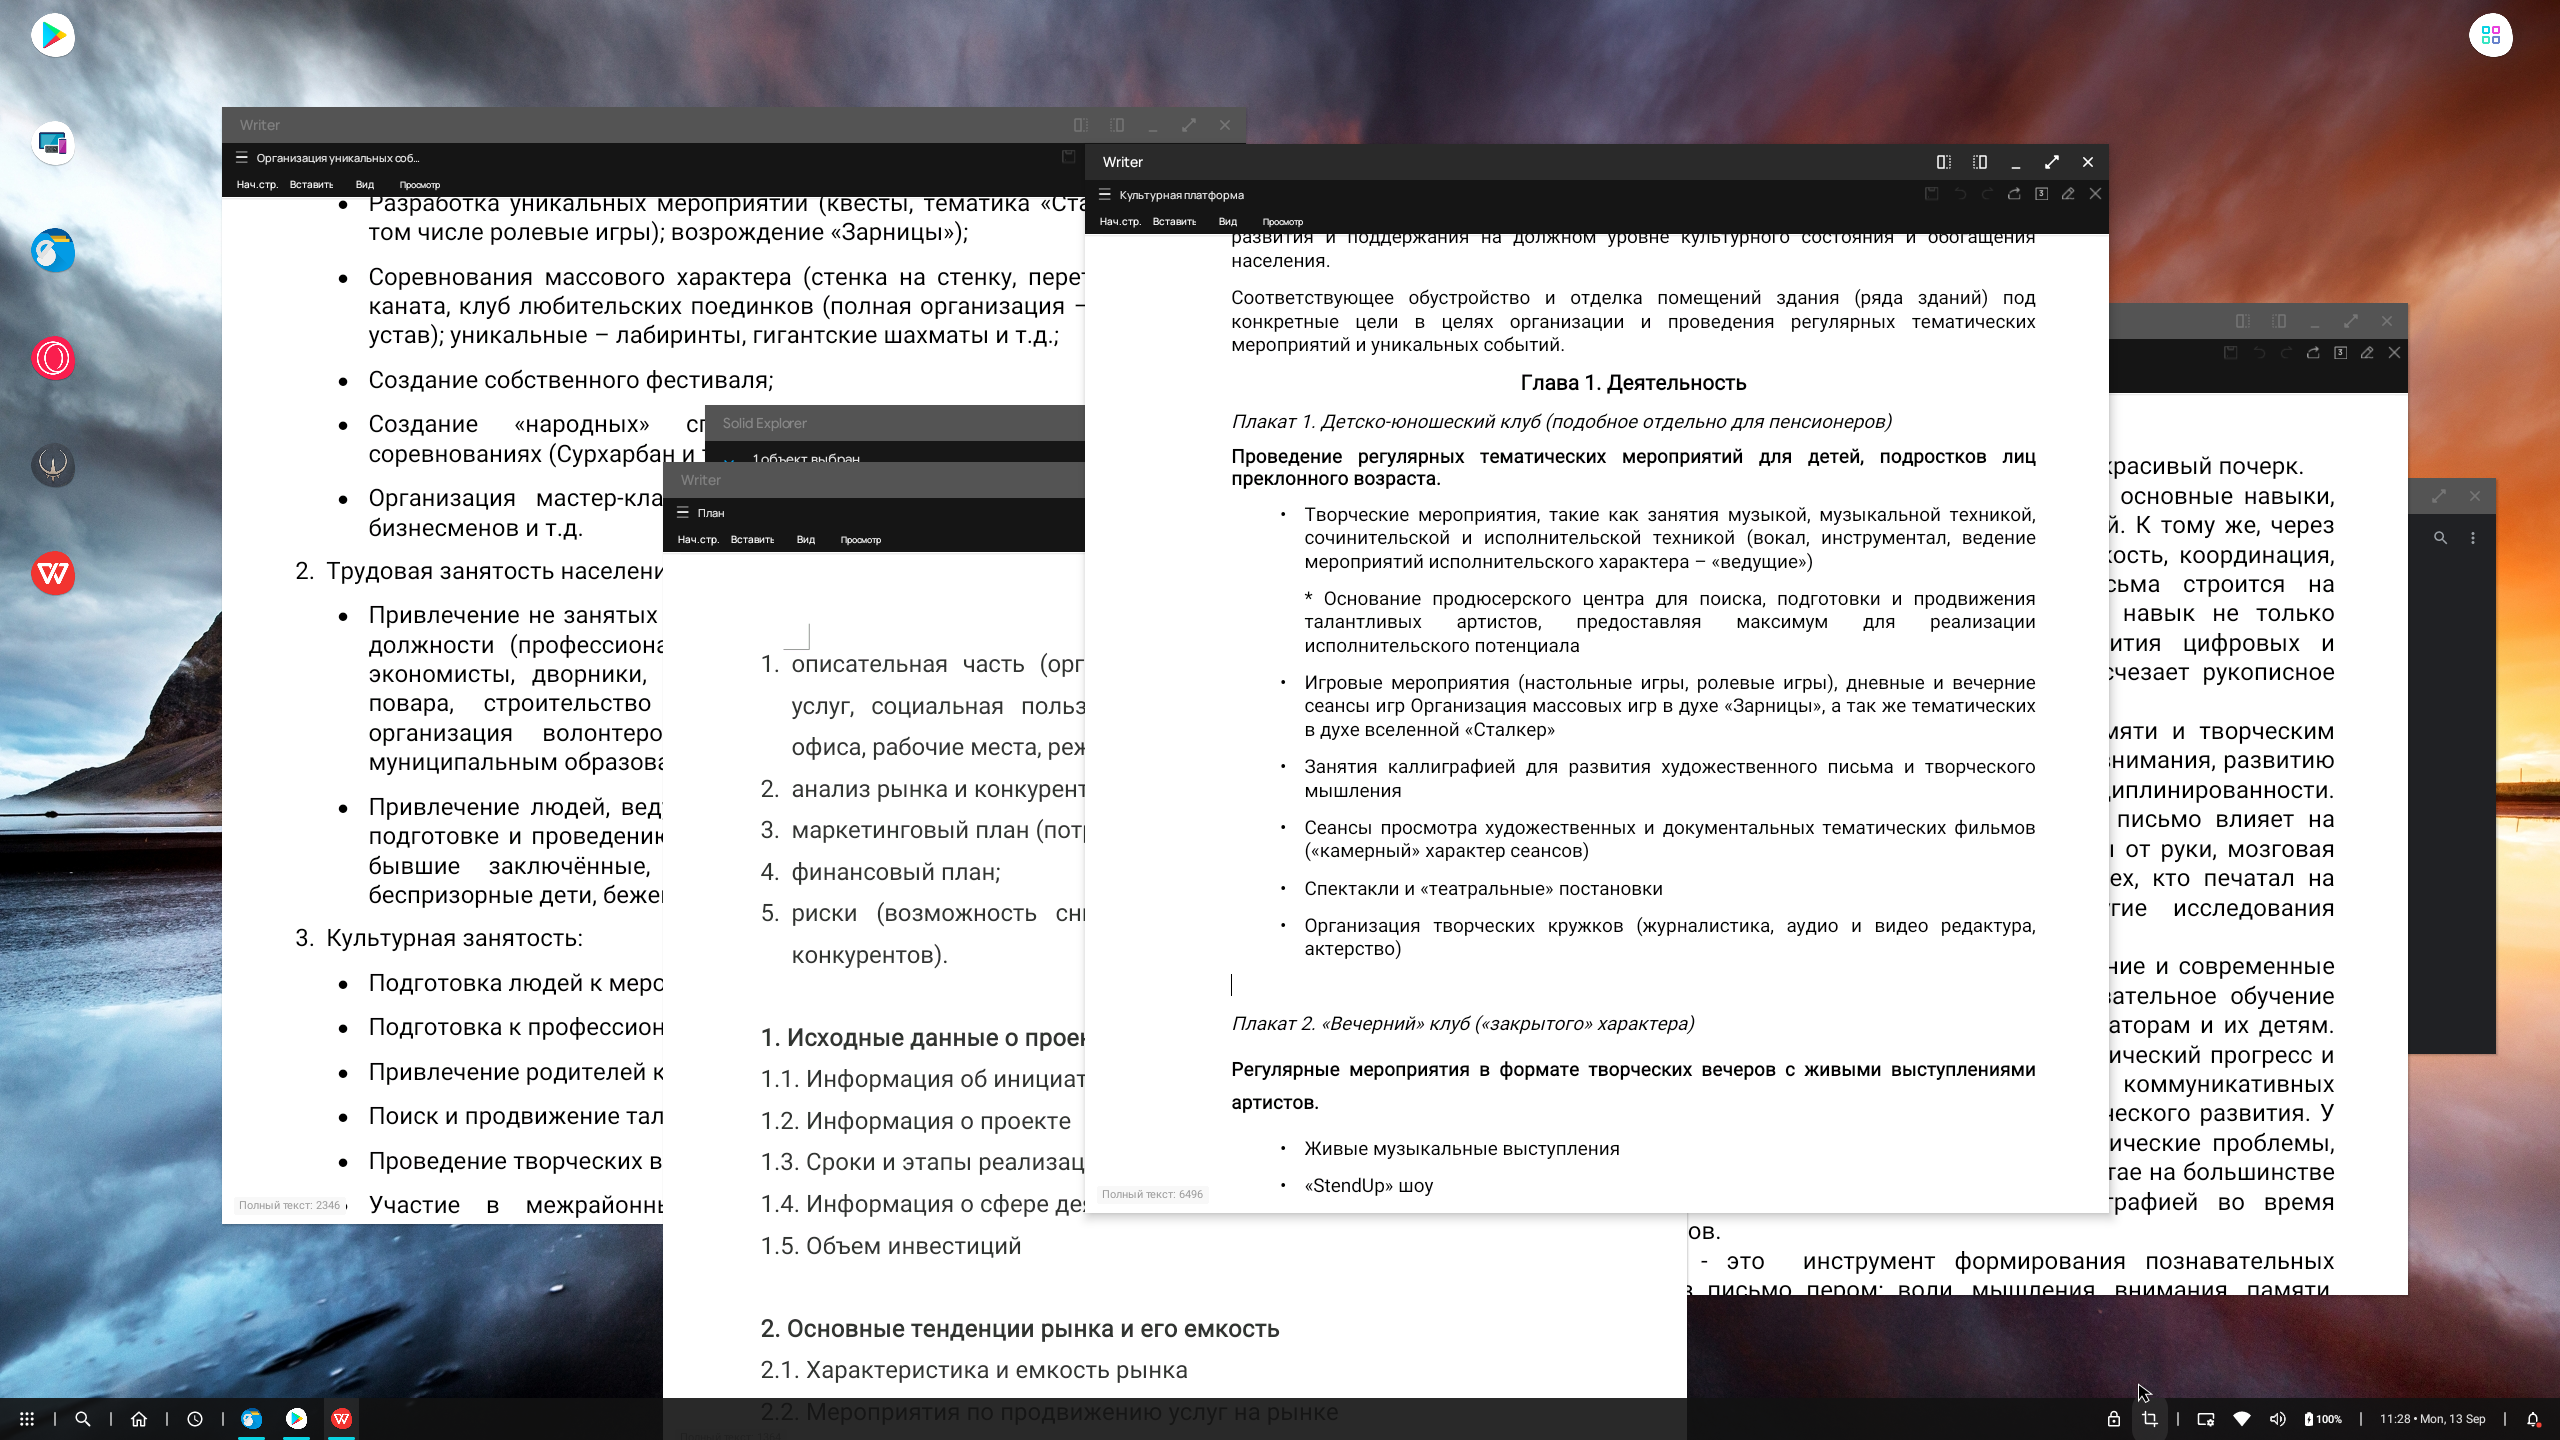Click Живые музыкальные выступления bullet
The height and width of the screenshot is (1440, 2560).
(1461, 1149)
